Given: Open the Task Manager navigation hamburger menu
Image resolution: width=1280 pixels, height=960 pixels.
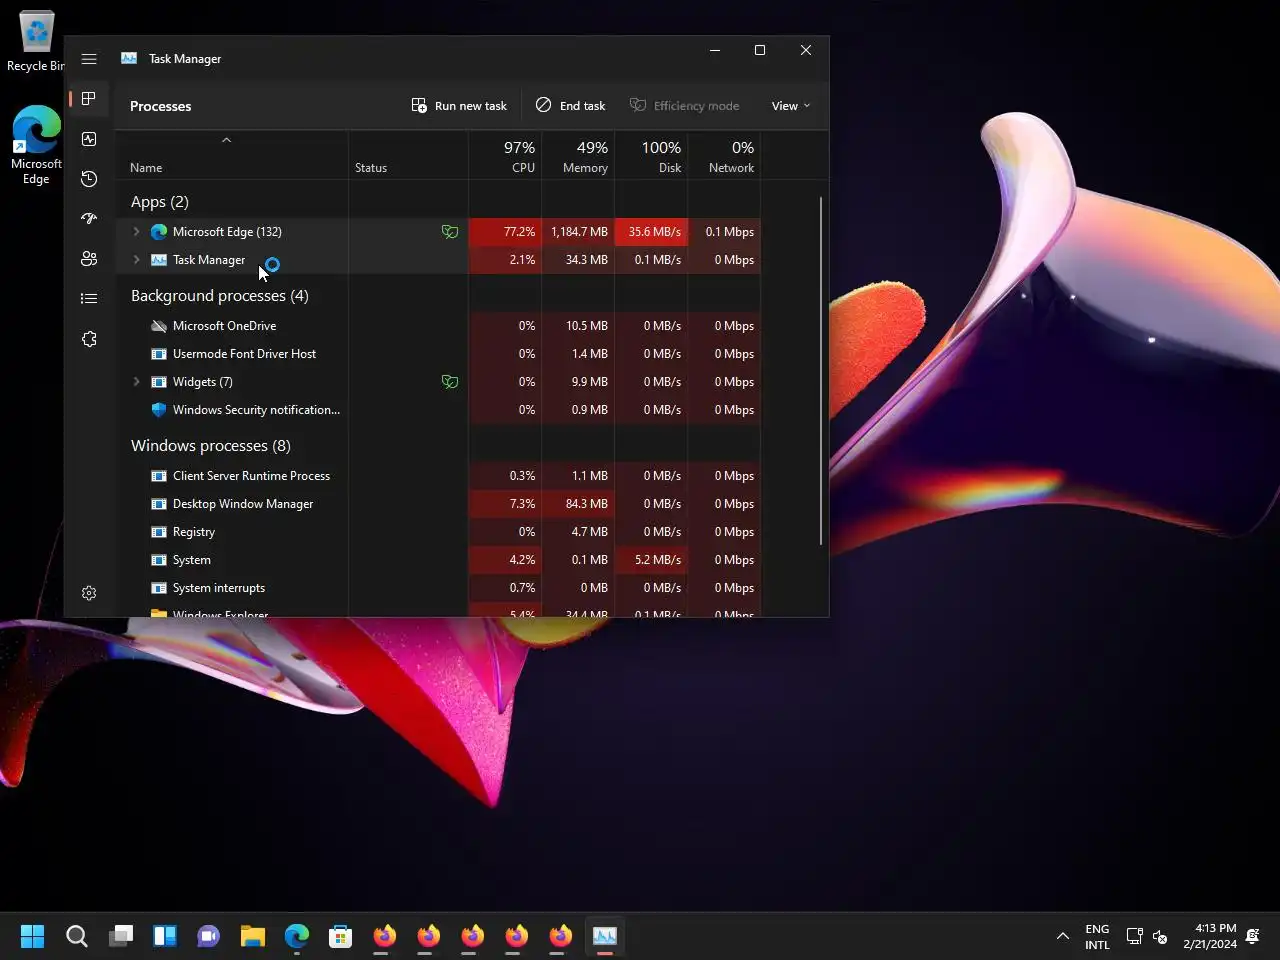Looking at the screenshot, I should (x=89, y=59).
